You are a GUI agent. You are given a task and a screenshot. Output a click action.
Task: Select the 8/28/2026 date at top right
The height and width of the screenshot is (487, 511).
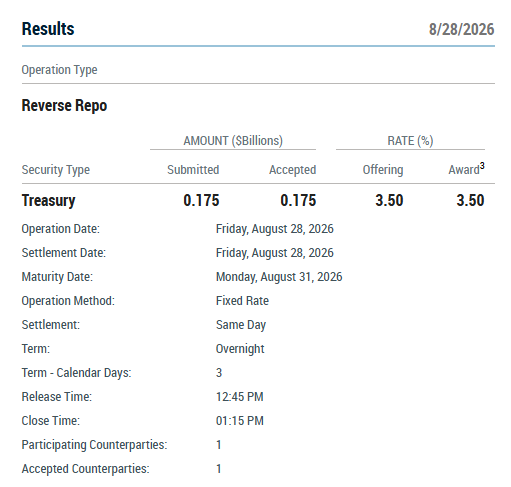point(461,29)
